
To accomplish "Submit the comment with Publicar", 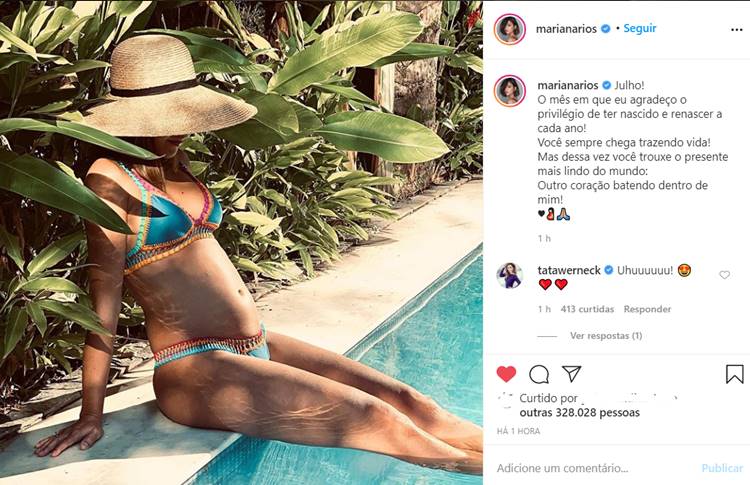I will pyautogui.click(x=722, y=468).
